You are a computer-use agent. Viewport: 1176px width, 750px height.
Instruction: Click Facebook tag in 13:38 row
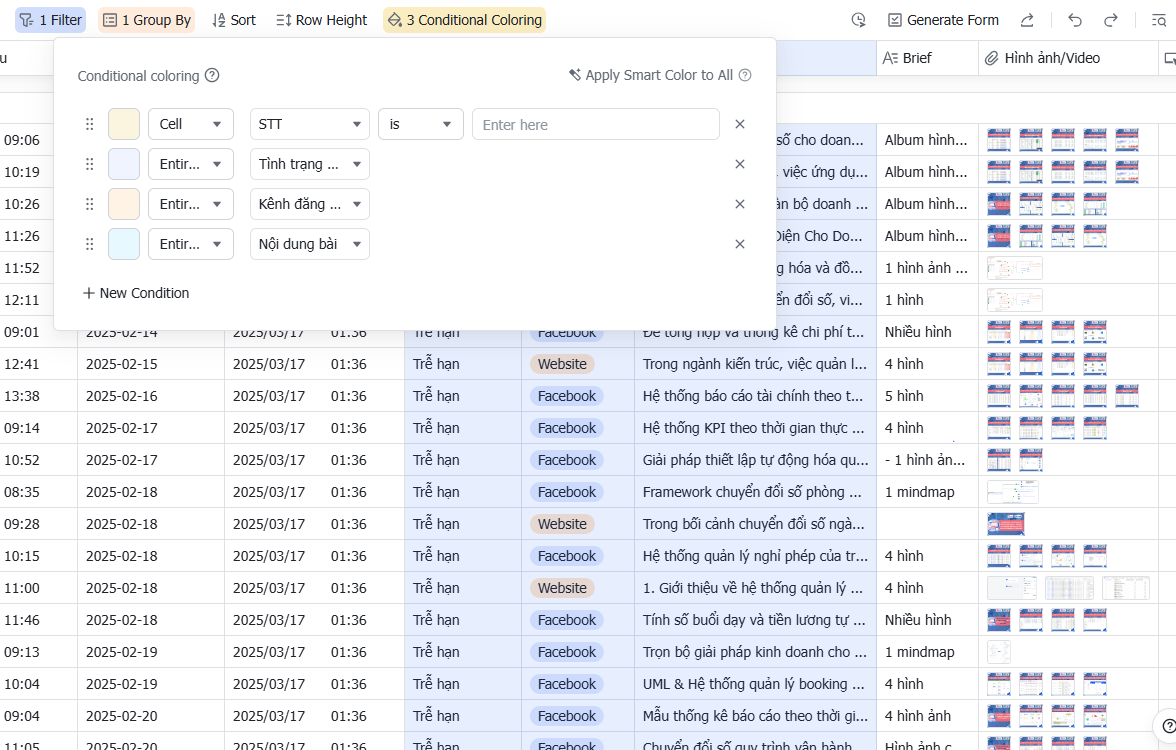click(567, 396)
